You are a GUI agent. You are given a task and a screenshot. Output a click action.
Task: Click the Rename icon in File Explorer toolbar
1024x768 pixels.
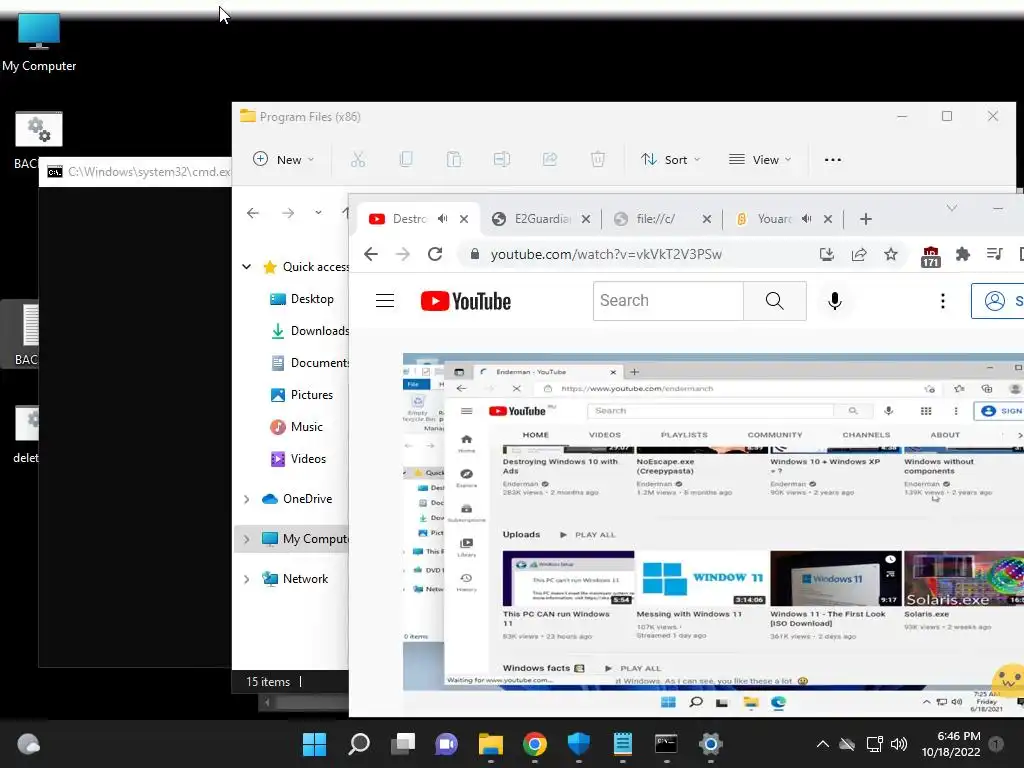pyautogui.click(x=502, y=159)
